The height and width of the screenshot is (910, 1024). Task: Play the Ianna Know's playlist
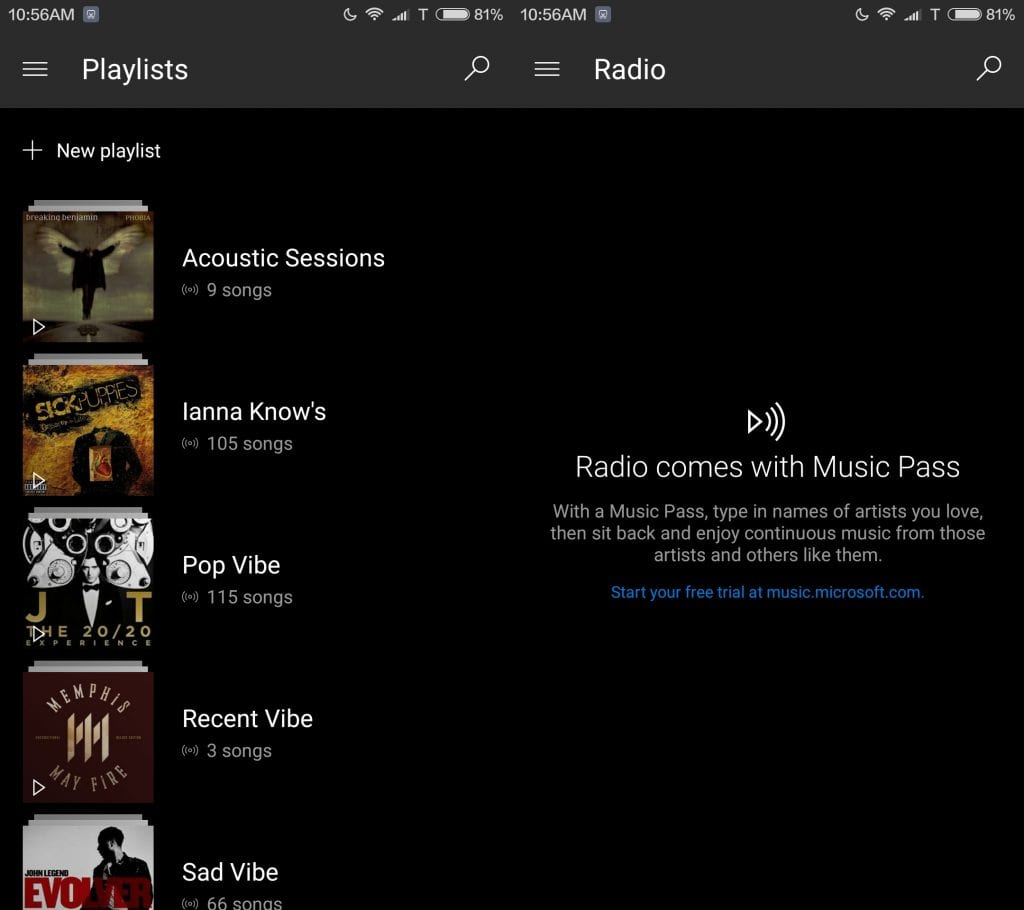[39, 480]
